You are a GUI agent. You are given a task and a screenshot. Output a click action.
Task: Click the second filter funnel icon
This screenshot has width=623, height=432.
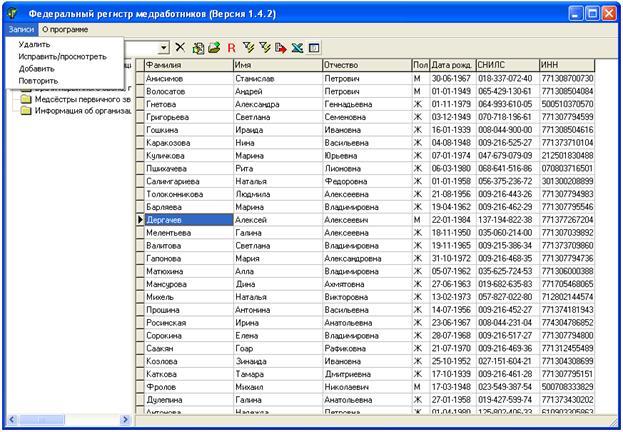265,48
